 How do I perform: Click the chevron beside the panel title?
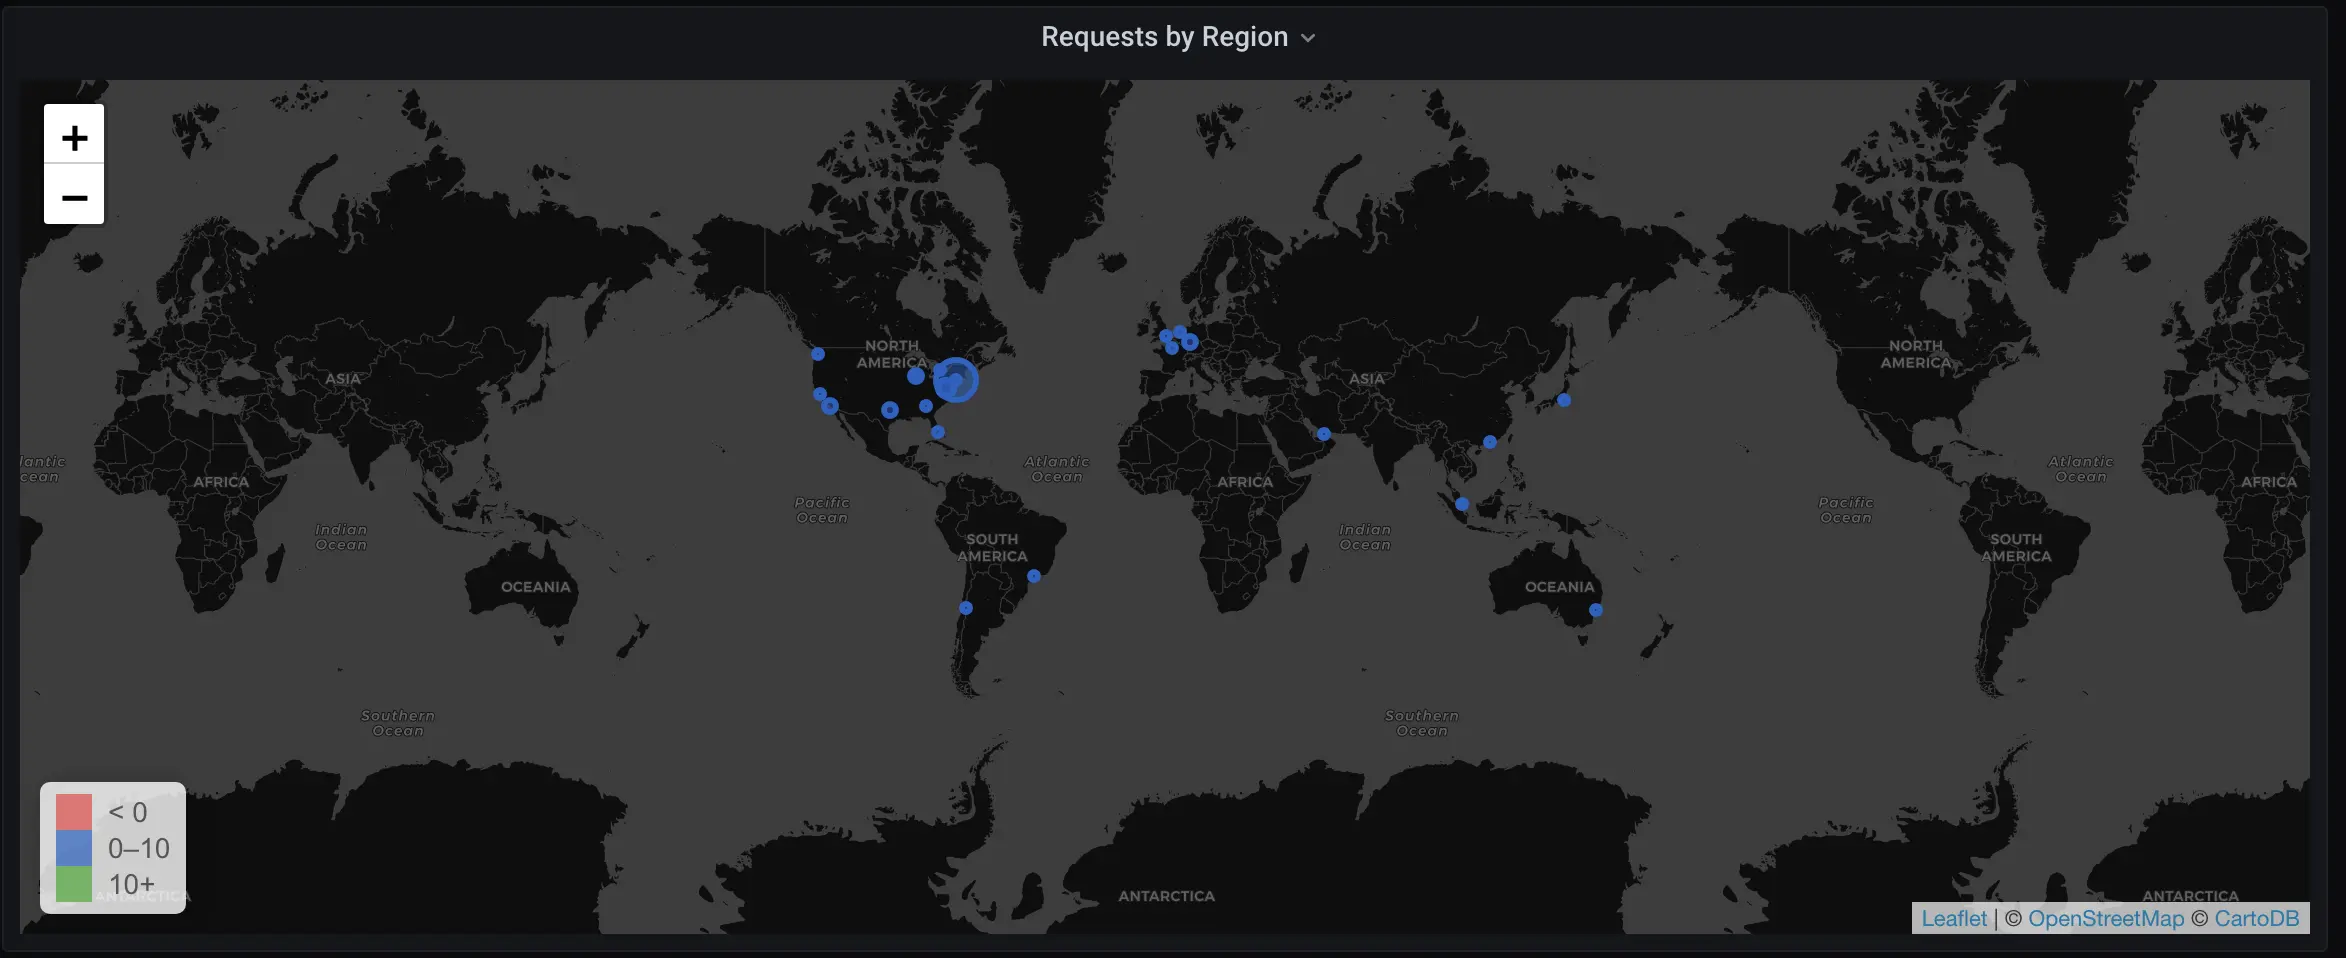click(1308, 39)
